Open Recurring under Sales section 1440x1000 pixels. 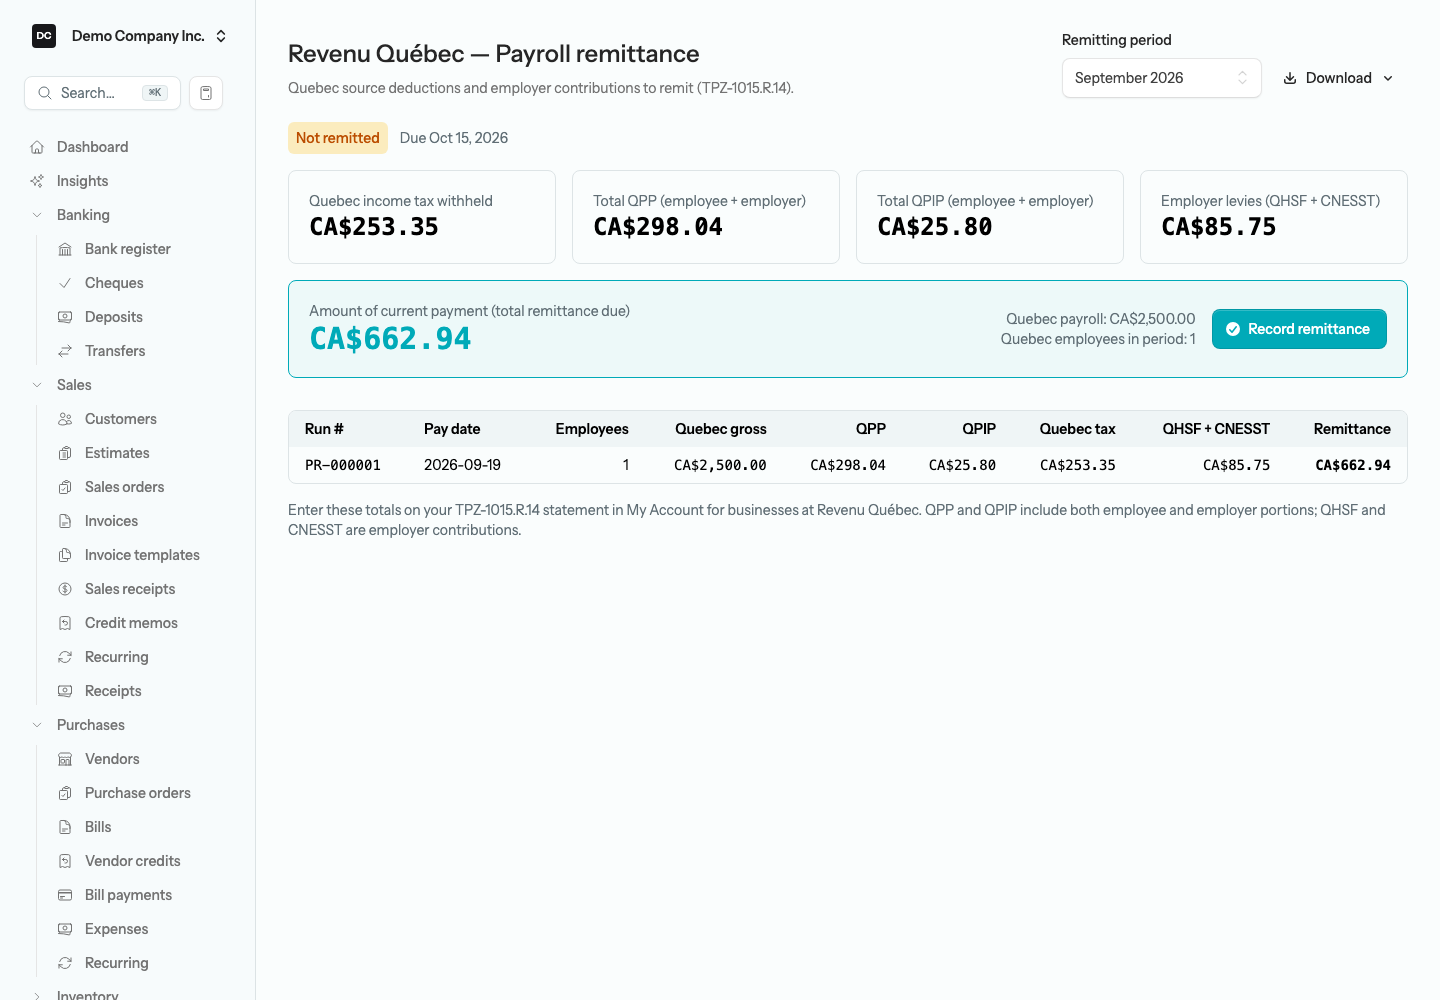116,657
